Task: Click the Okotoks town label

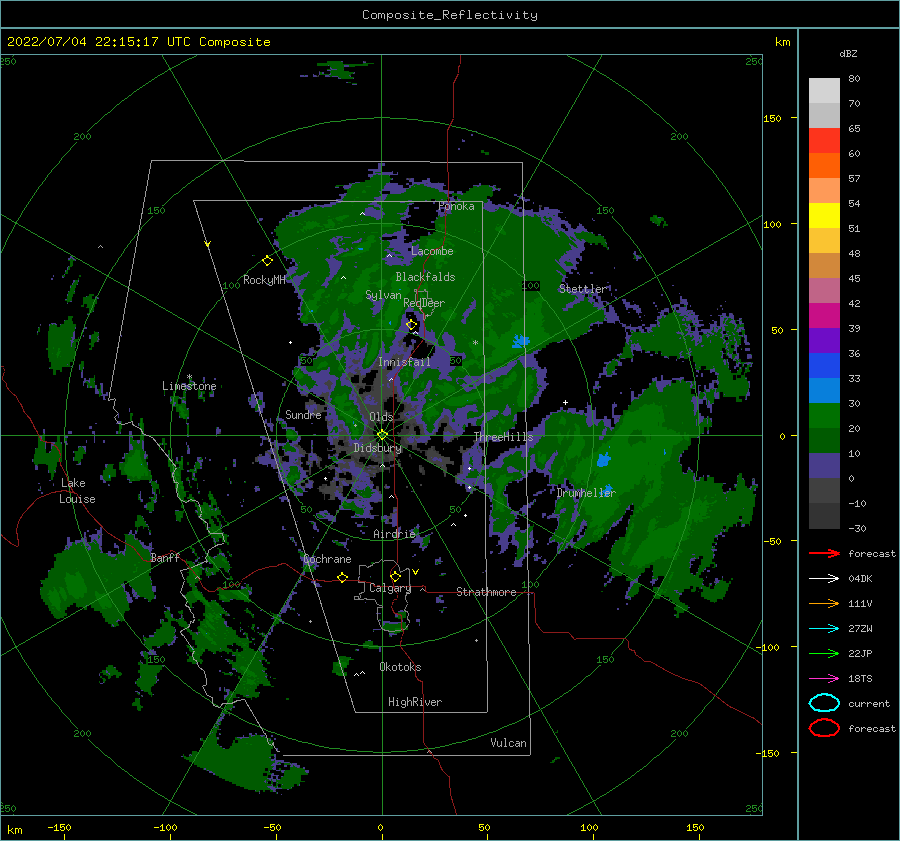Action: (400, 667)
